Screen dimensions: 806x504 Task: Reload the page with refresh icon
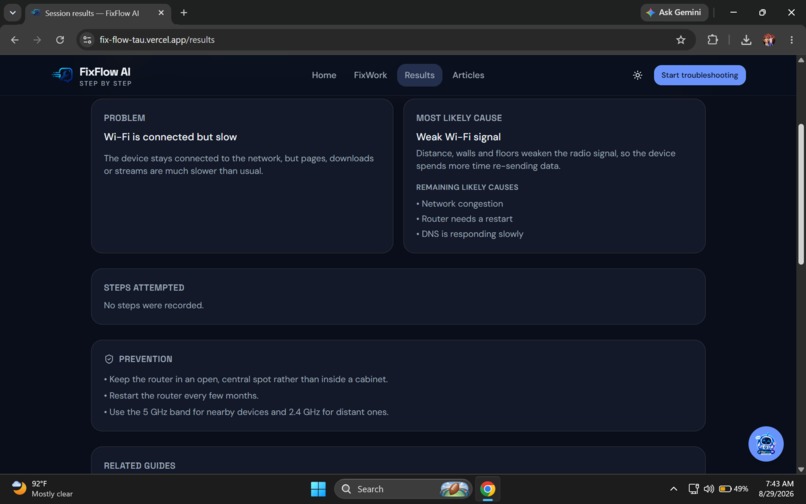[60, 40]
